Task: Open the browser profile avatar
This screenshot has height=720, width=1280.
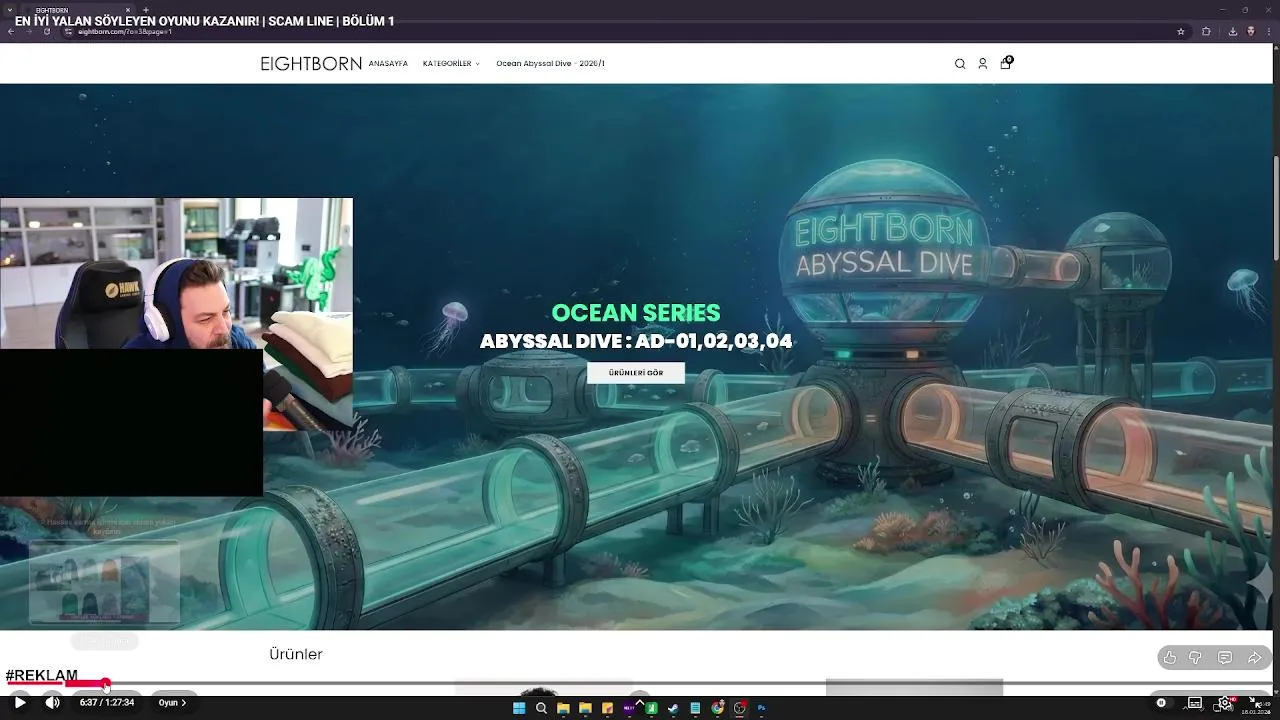Action: point(1250,31)
